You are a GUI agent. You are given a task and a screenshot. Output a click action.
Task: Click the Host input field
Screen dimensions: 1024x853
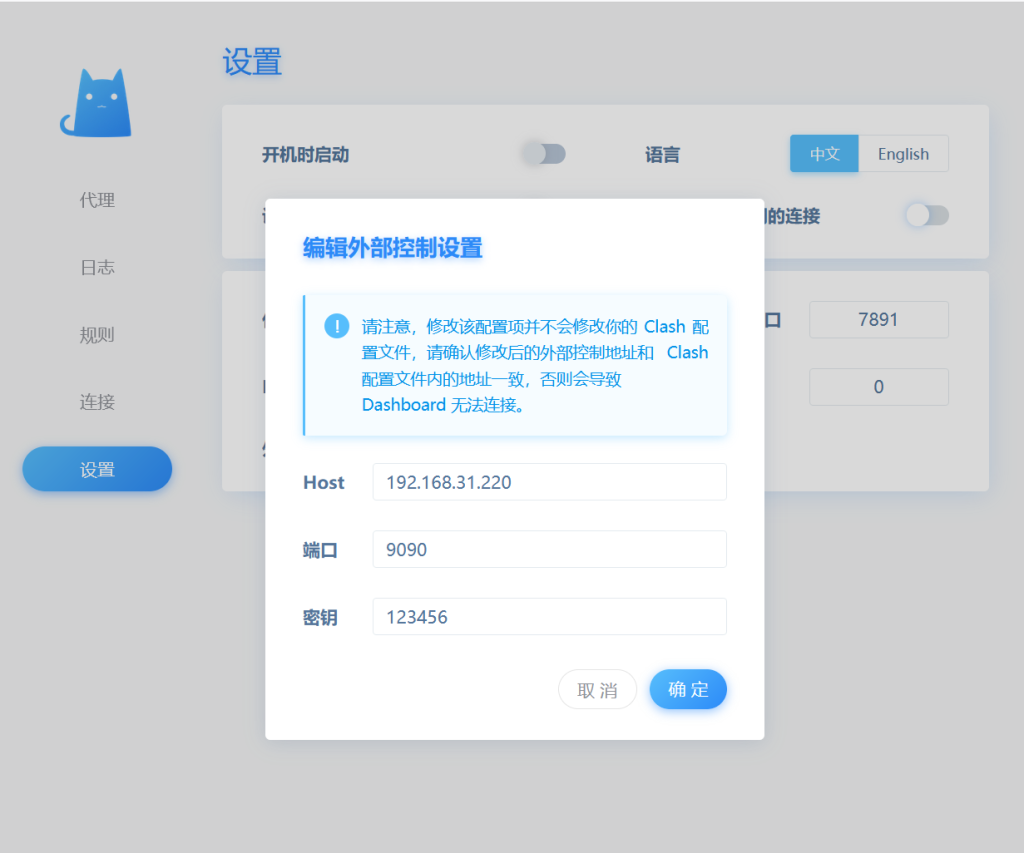[x=549, y=482]
